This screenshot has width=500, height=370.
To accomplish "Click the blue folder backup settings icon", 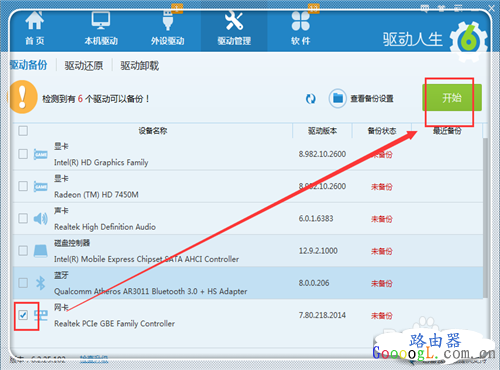I will pyautogui.click(x=338, y=98).
